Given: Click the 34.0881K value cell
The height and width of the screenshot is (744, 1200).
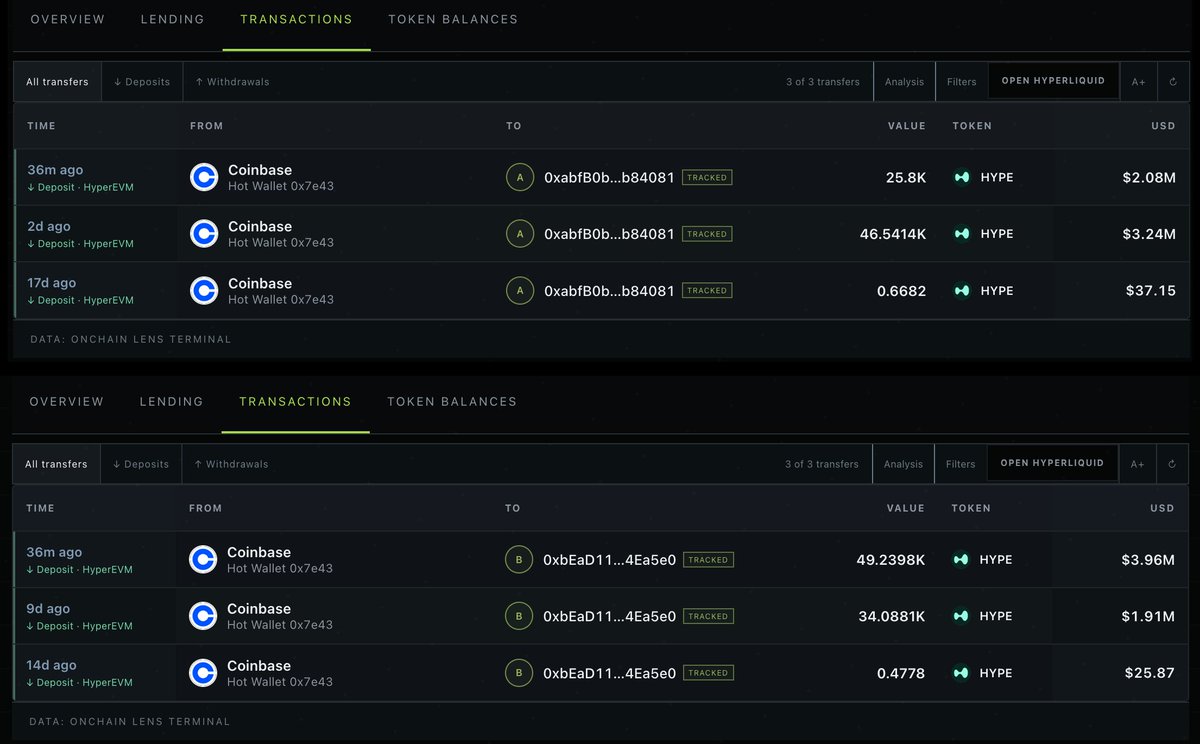Looking at the screenshot, I should pos(891,616).
